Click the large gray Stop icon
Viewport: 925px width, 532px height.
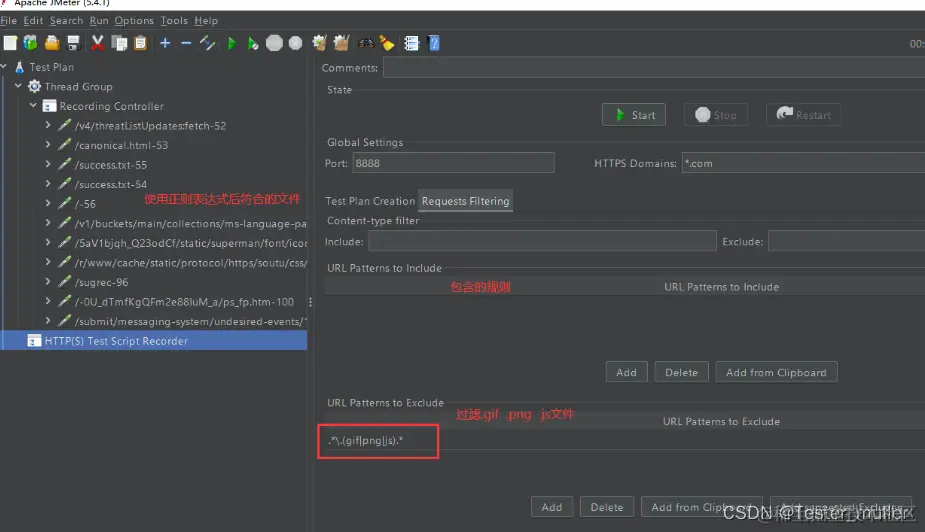274,43
